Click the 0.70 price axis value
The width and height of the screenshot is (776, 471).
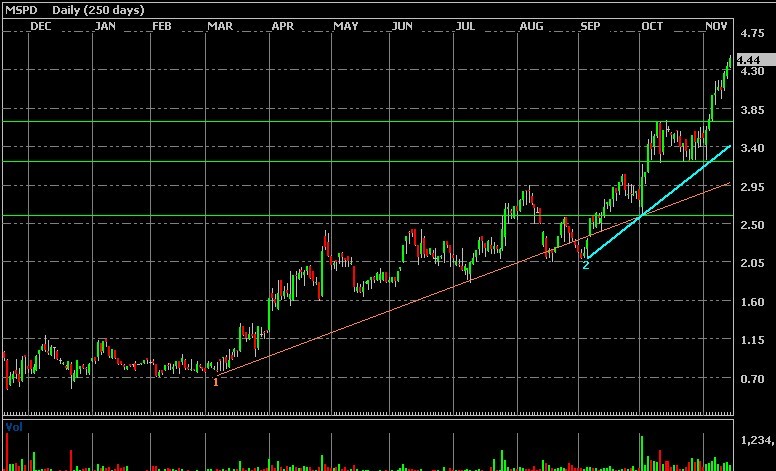point(752,379)
